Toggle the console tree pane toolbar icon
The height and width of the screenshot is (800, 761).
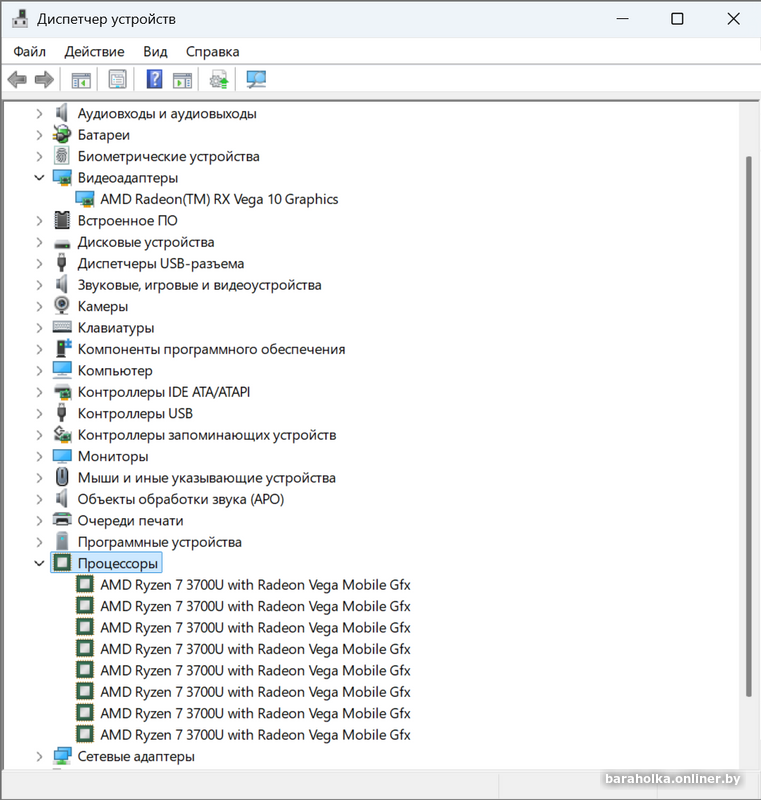point(81,80)
